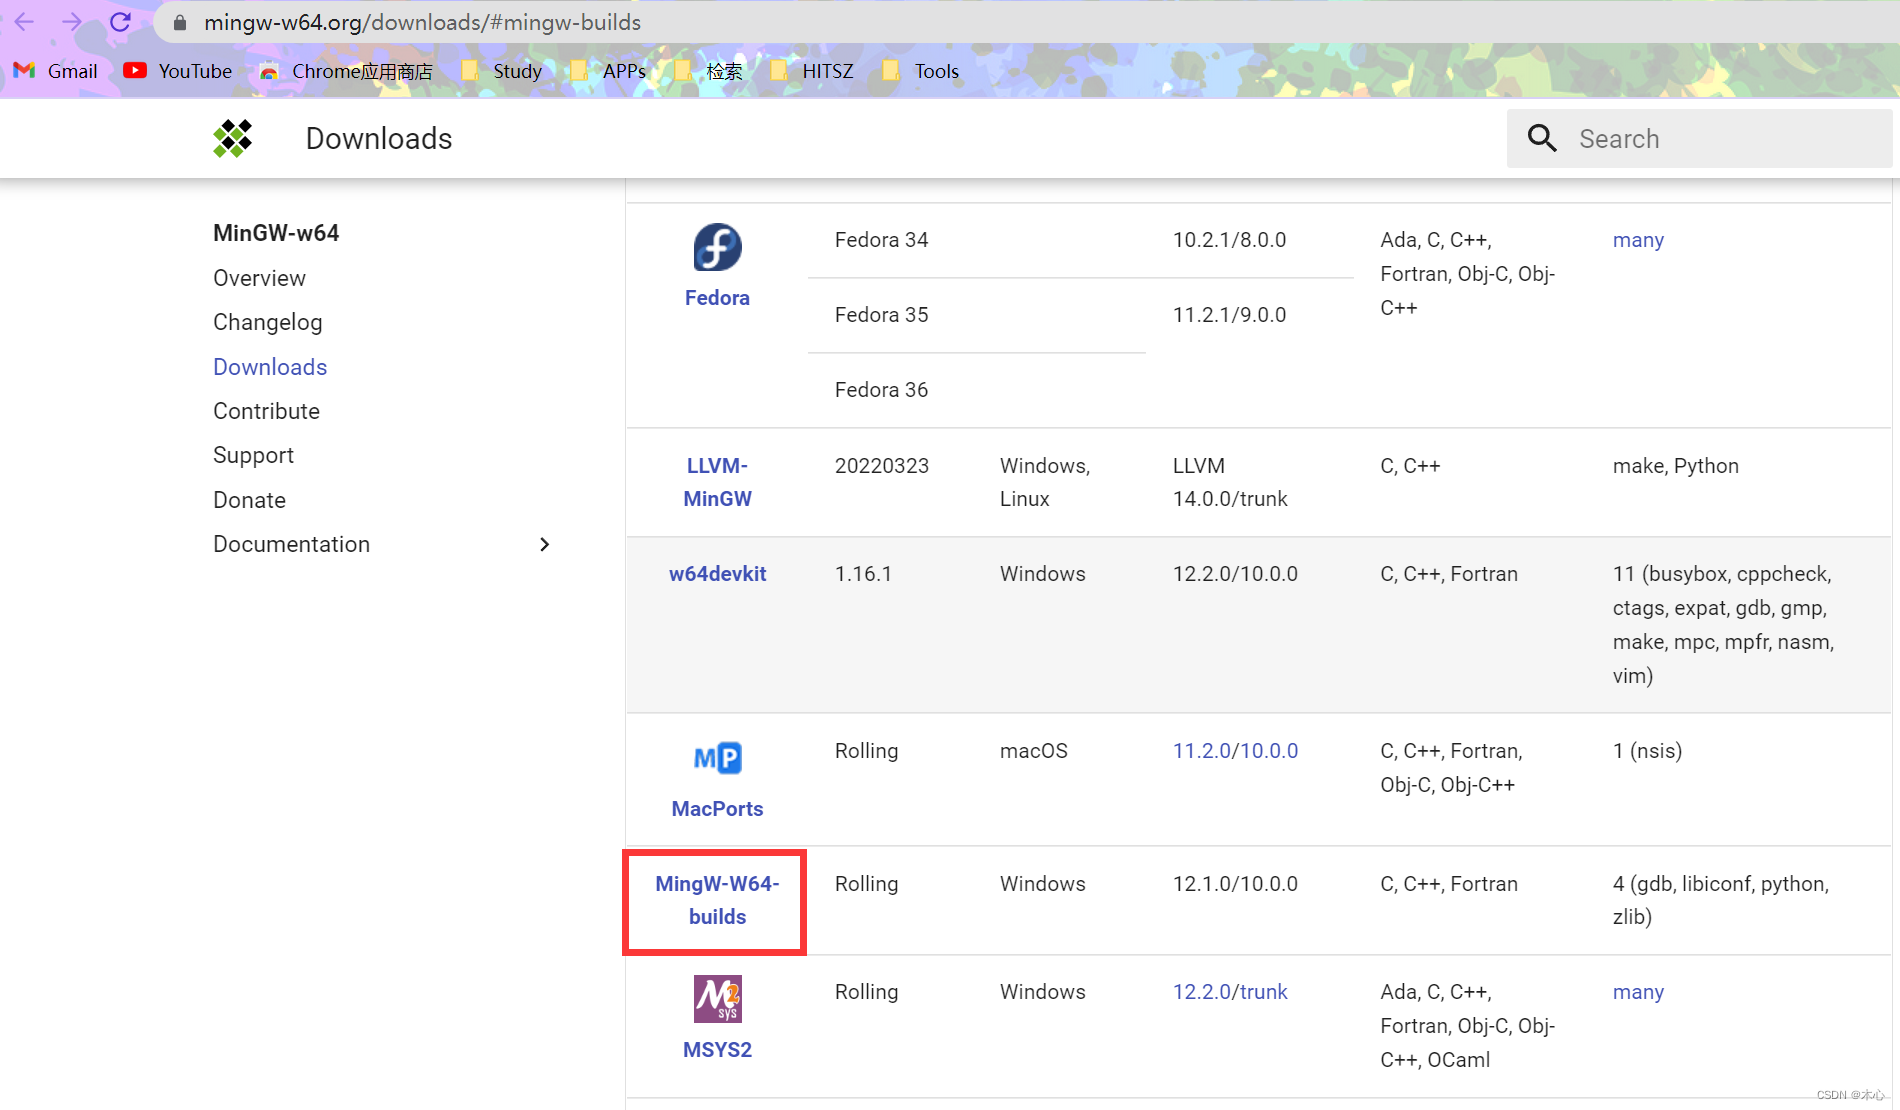Select Downloads in sidebar
This screenshot has height=1110, width=1900.
(270, 367)
